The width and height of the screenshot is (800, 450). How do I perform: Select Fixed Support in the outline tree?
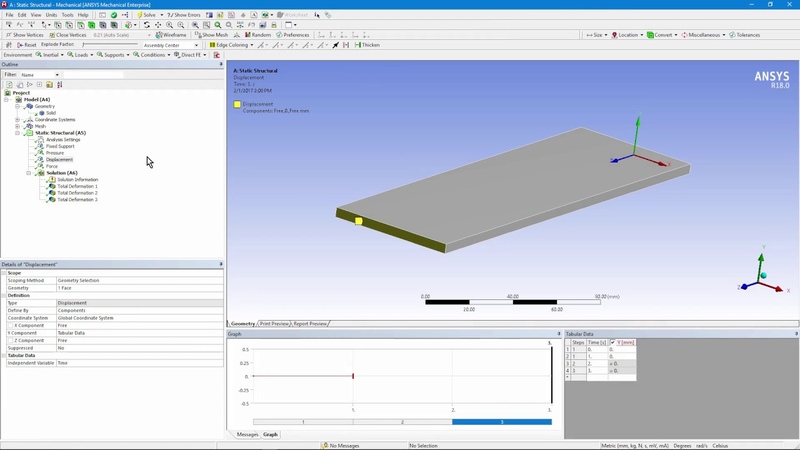click(60, 146)
